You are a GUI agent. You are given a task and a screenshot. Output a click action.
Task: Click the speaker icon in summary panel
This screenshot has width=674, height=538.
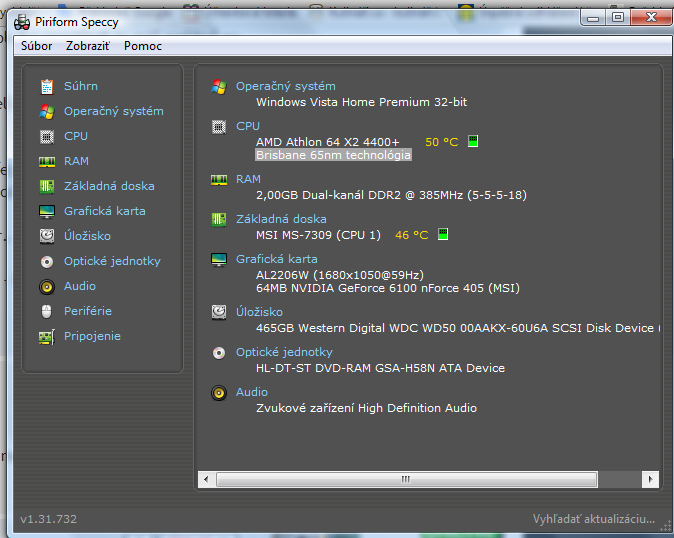tap(219, 393)
